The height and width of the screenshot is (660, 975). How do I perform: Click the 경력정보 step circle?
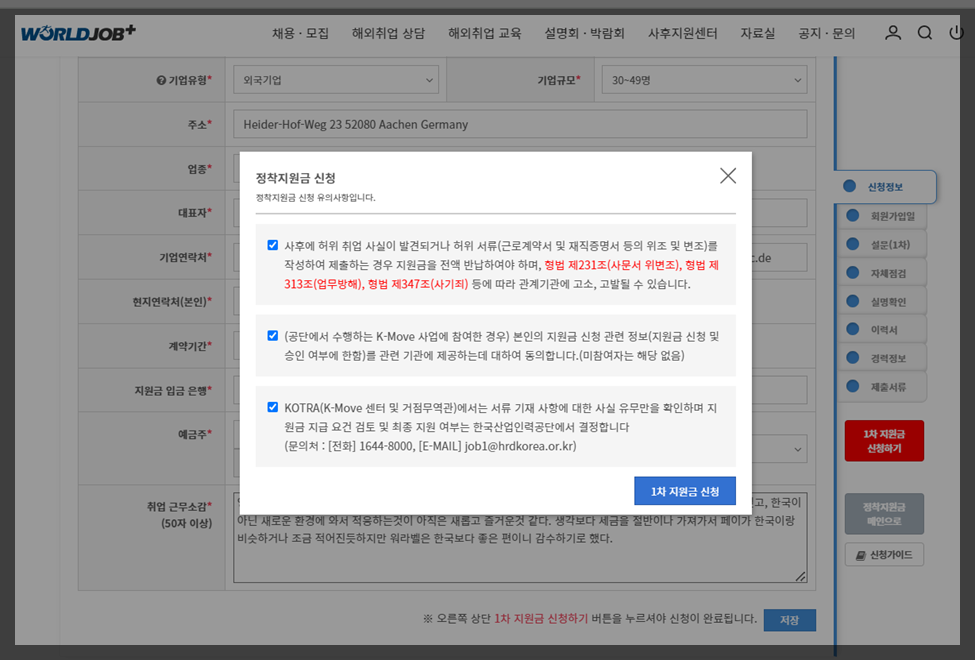click(853, 358)
